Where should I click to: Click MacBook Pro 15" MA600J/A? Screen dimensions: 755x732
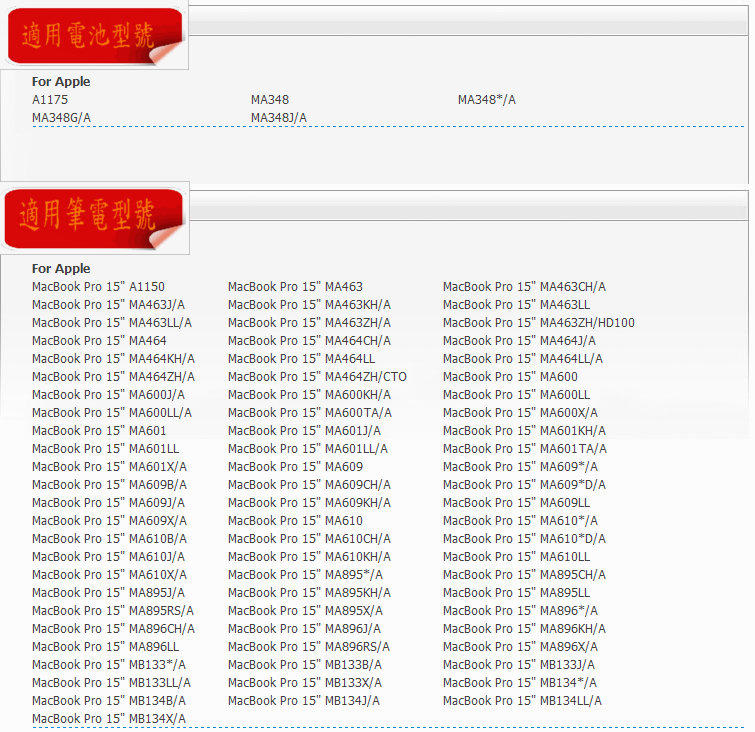click(x=108, y=394)
